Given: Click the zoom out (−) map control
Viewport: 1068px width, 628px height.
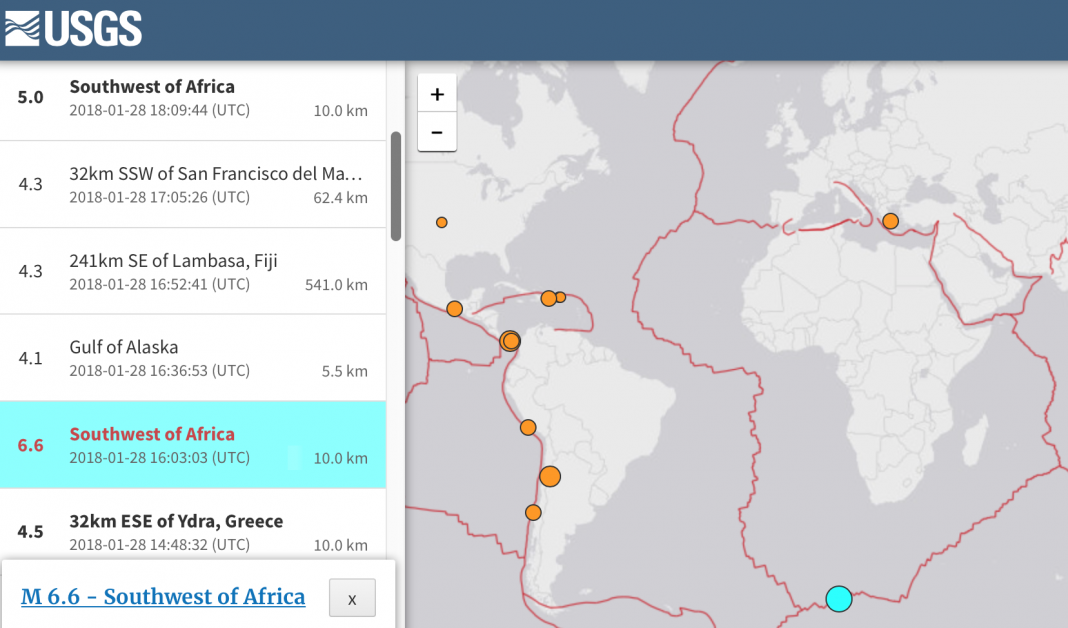Looking at the screenshot, I should click(437, 132).
